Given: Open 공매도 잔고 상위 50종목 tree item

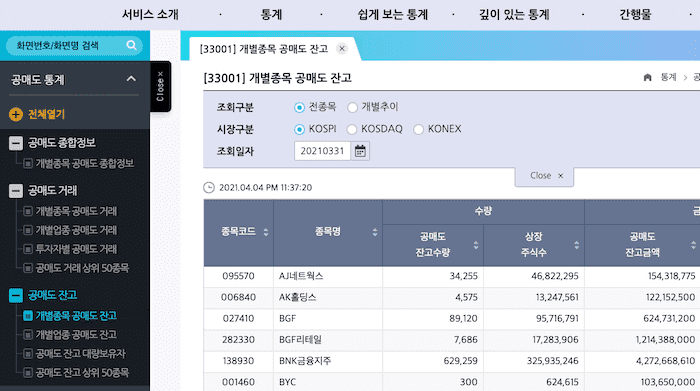Looking at the screenshot, I should click(x=82, y=372).
